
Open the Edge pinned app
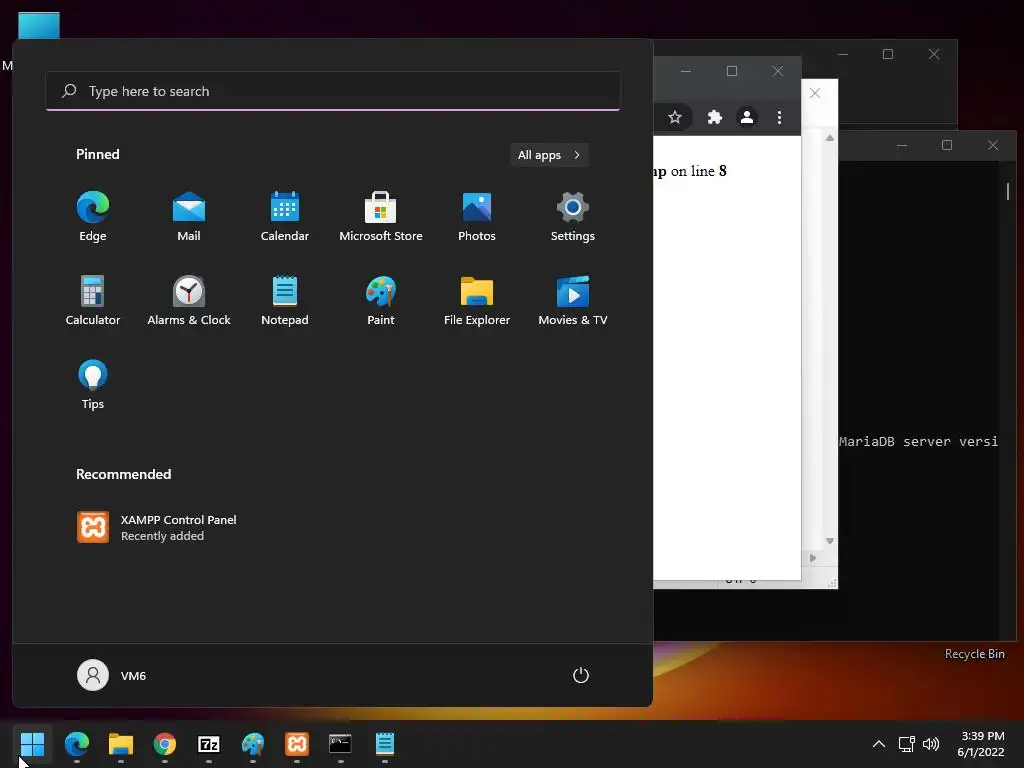click(93, 217)
